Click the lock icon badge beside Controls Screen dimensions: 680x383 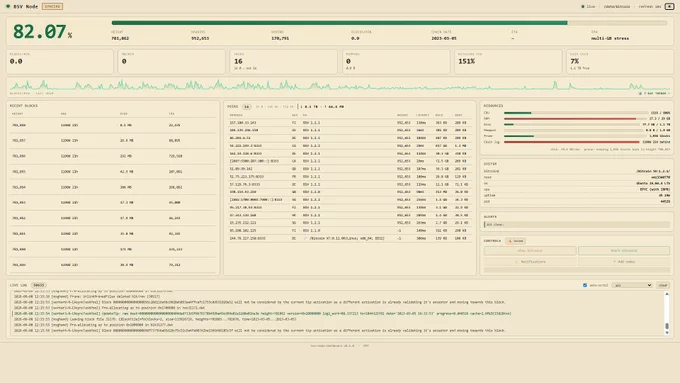515,241
